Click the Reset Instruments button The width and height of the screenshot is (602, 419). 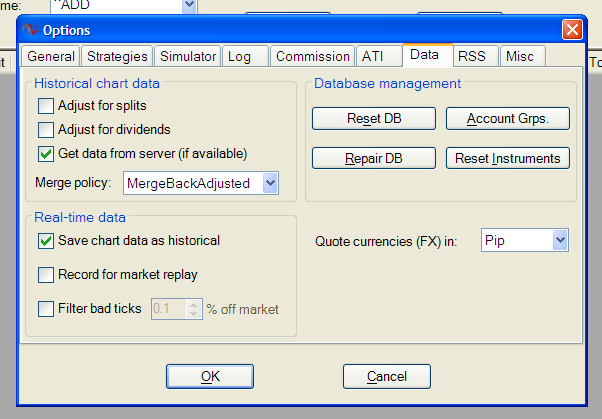pyautogui.click(x=508, y=158)
